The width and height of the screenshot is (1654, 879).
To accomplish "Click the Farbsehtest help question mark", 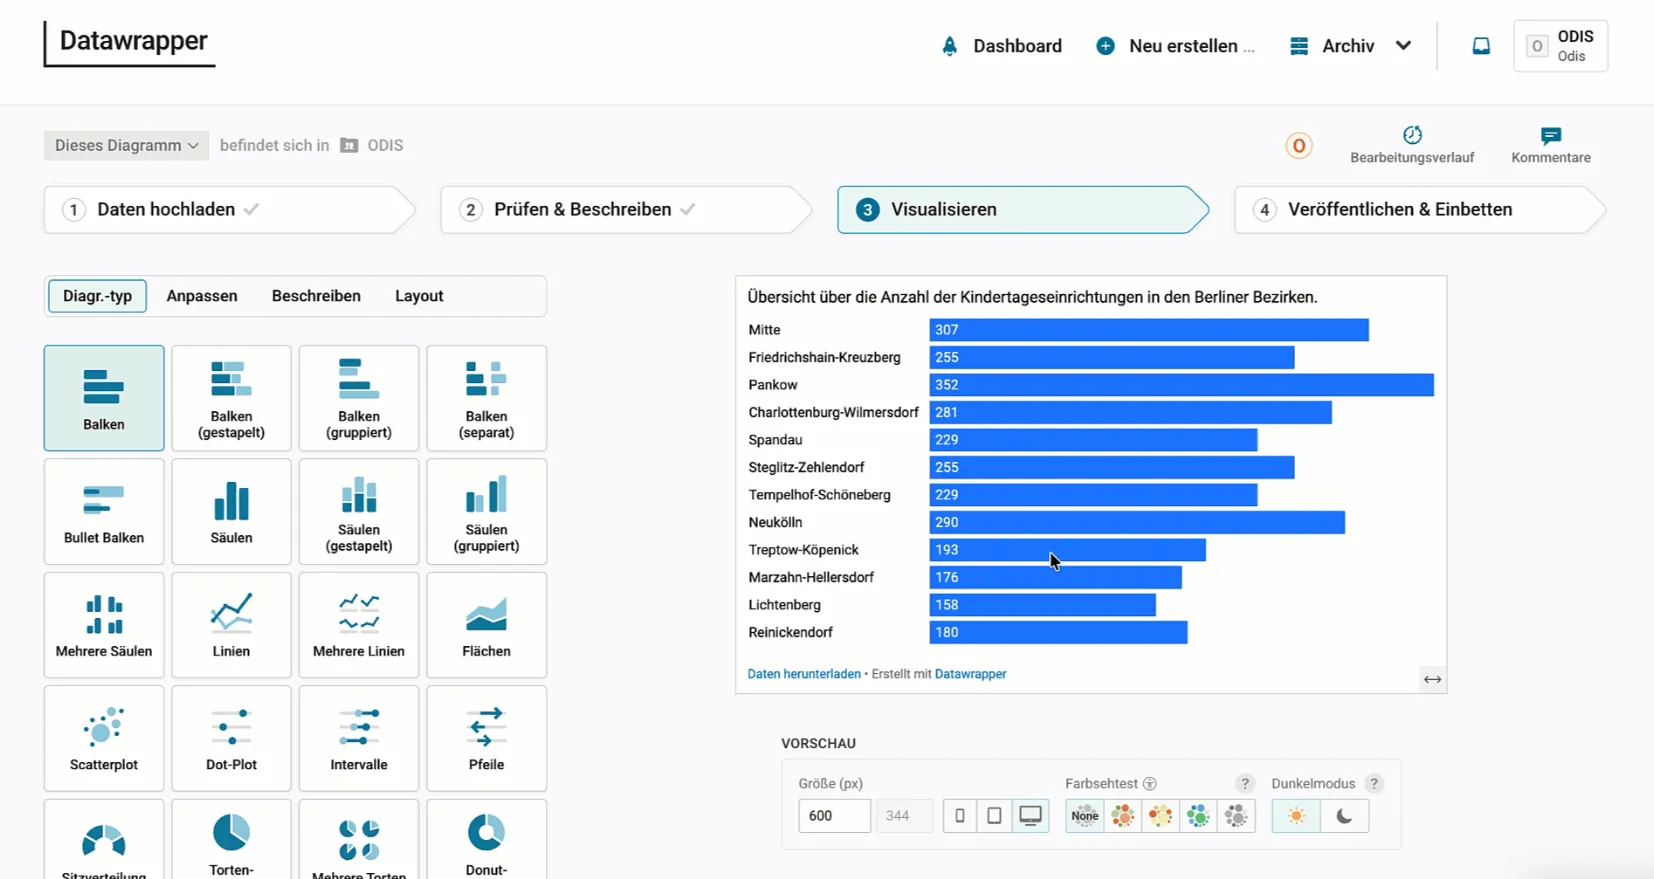I will (1244, 784).
